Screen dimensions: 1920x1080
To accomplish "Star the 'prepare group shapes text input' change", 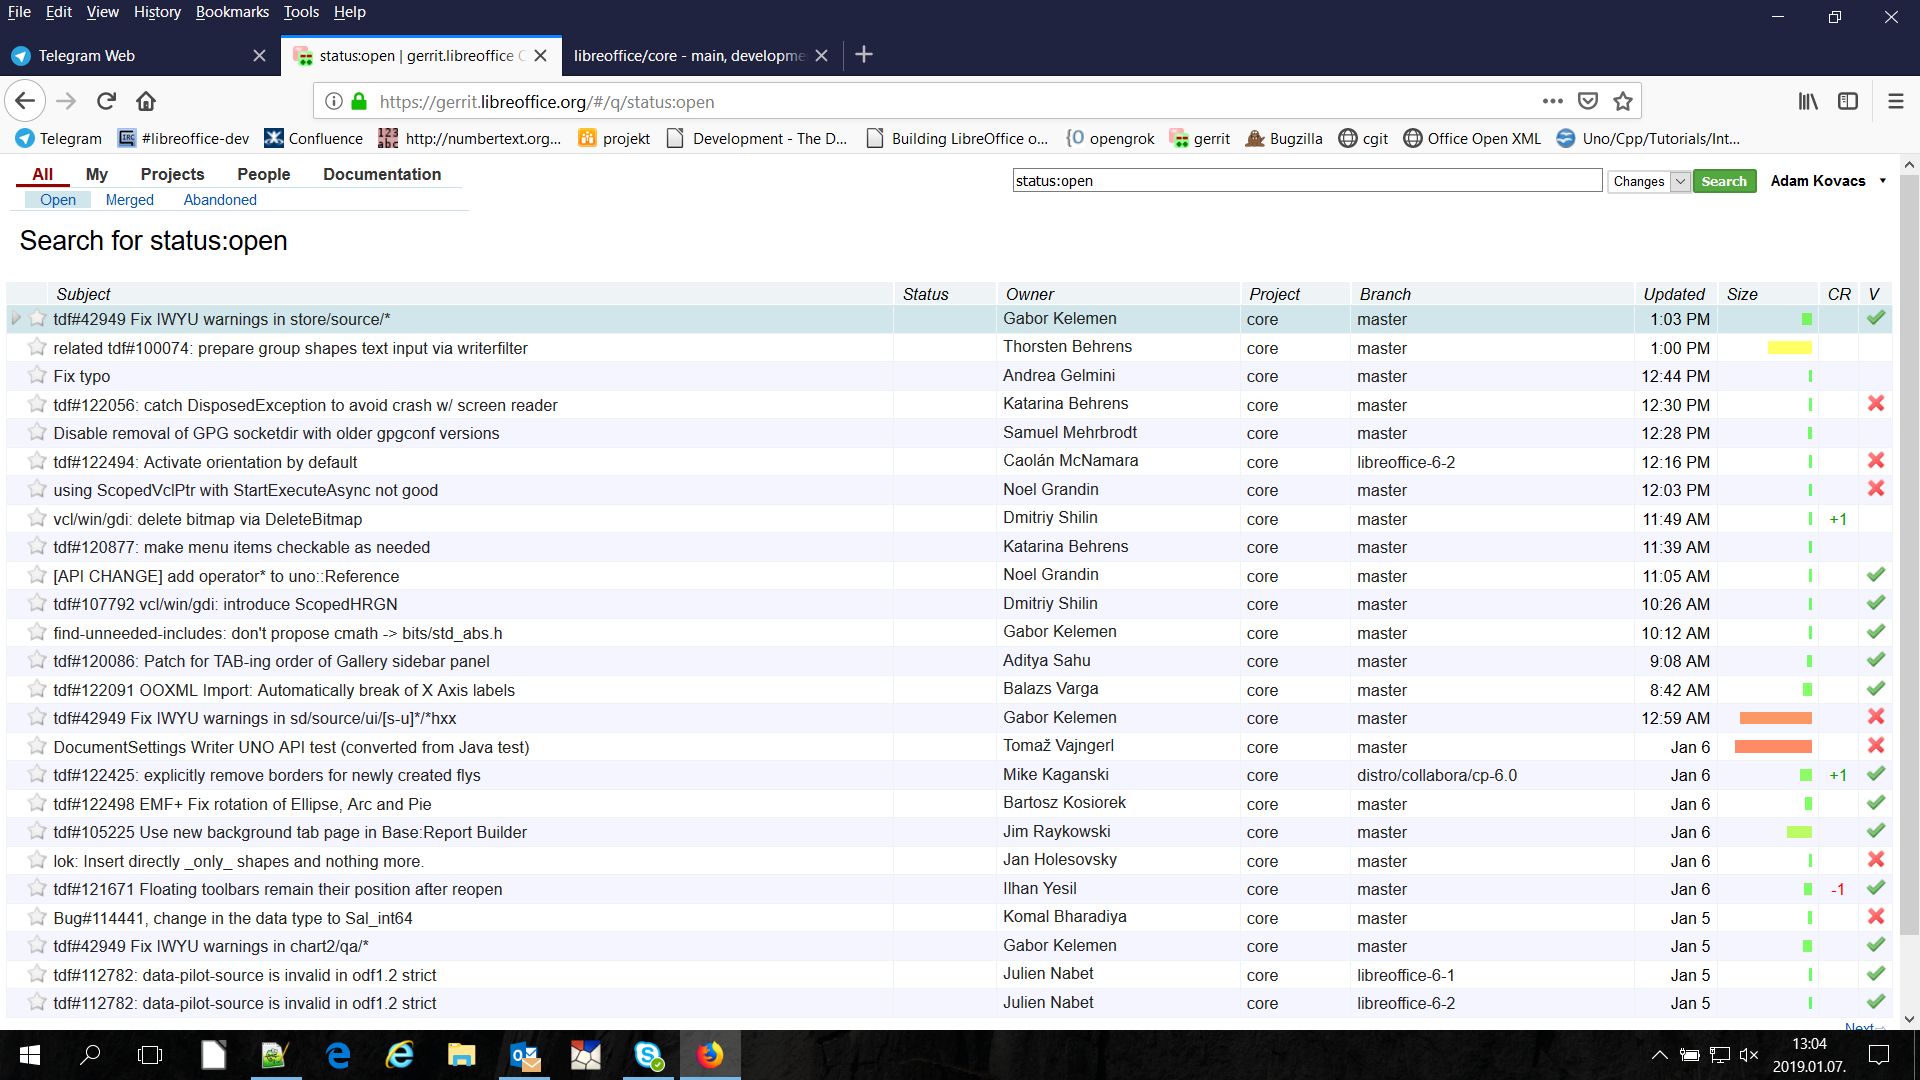I will pos(37,347).
